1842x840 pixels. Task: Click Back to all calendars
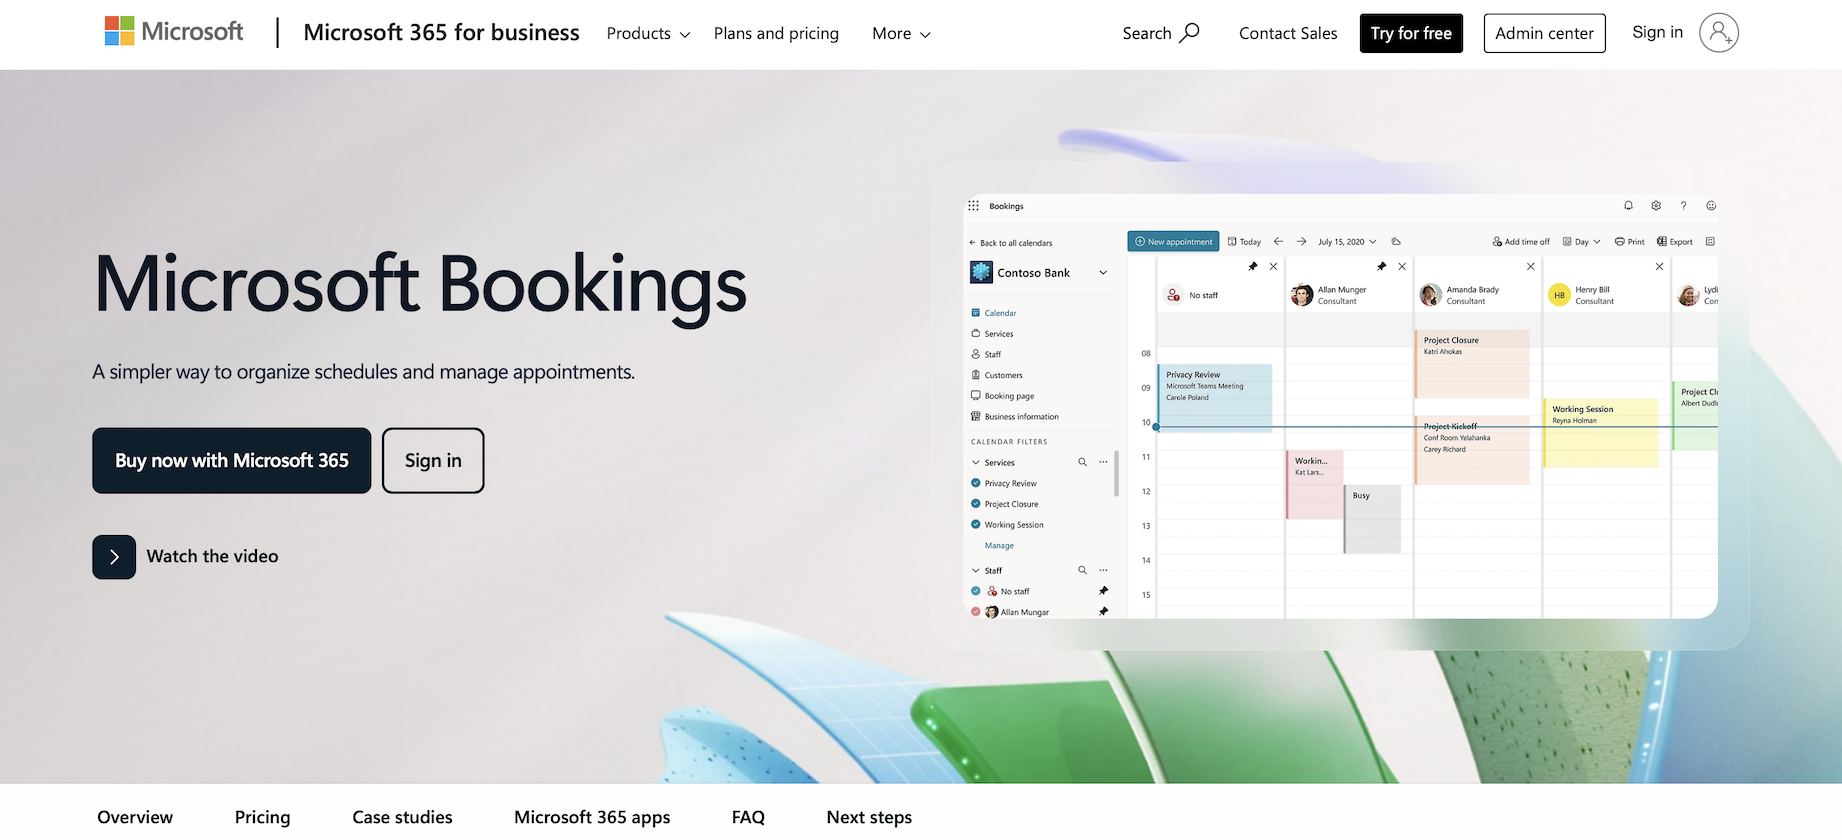(x=1011, y=243)
